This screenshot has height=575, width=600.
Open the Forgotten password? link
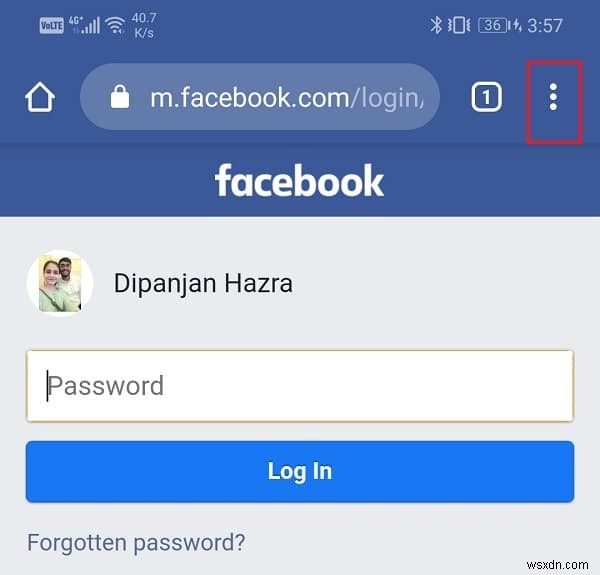(x=136, y=543)
